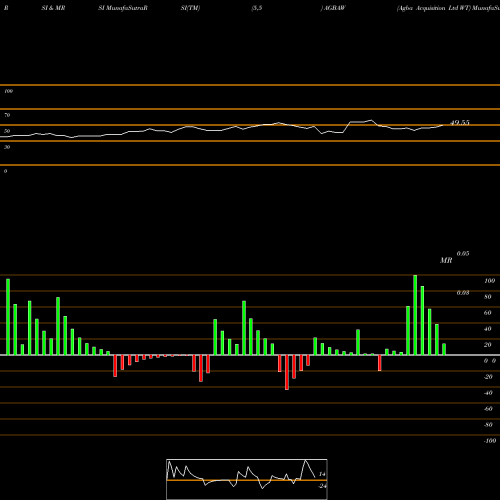Click the value 14 in mini chart
Image resolution: width=500 pixels, height=500 pixels.
(322, 474)
